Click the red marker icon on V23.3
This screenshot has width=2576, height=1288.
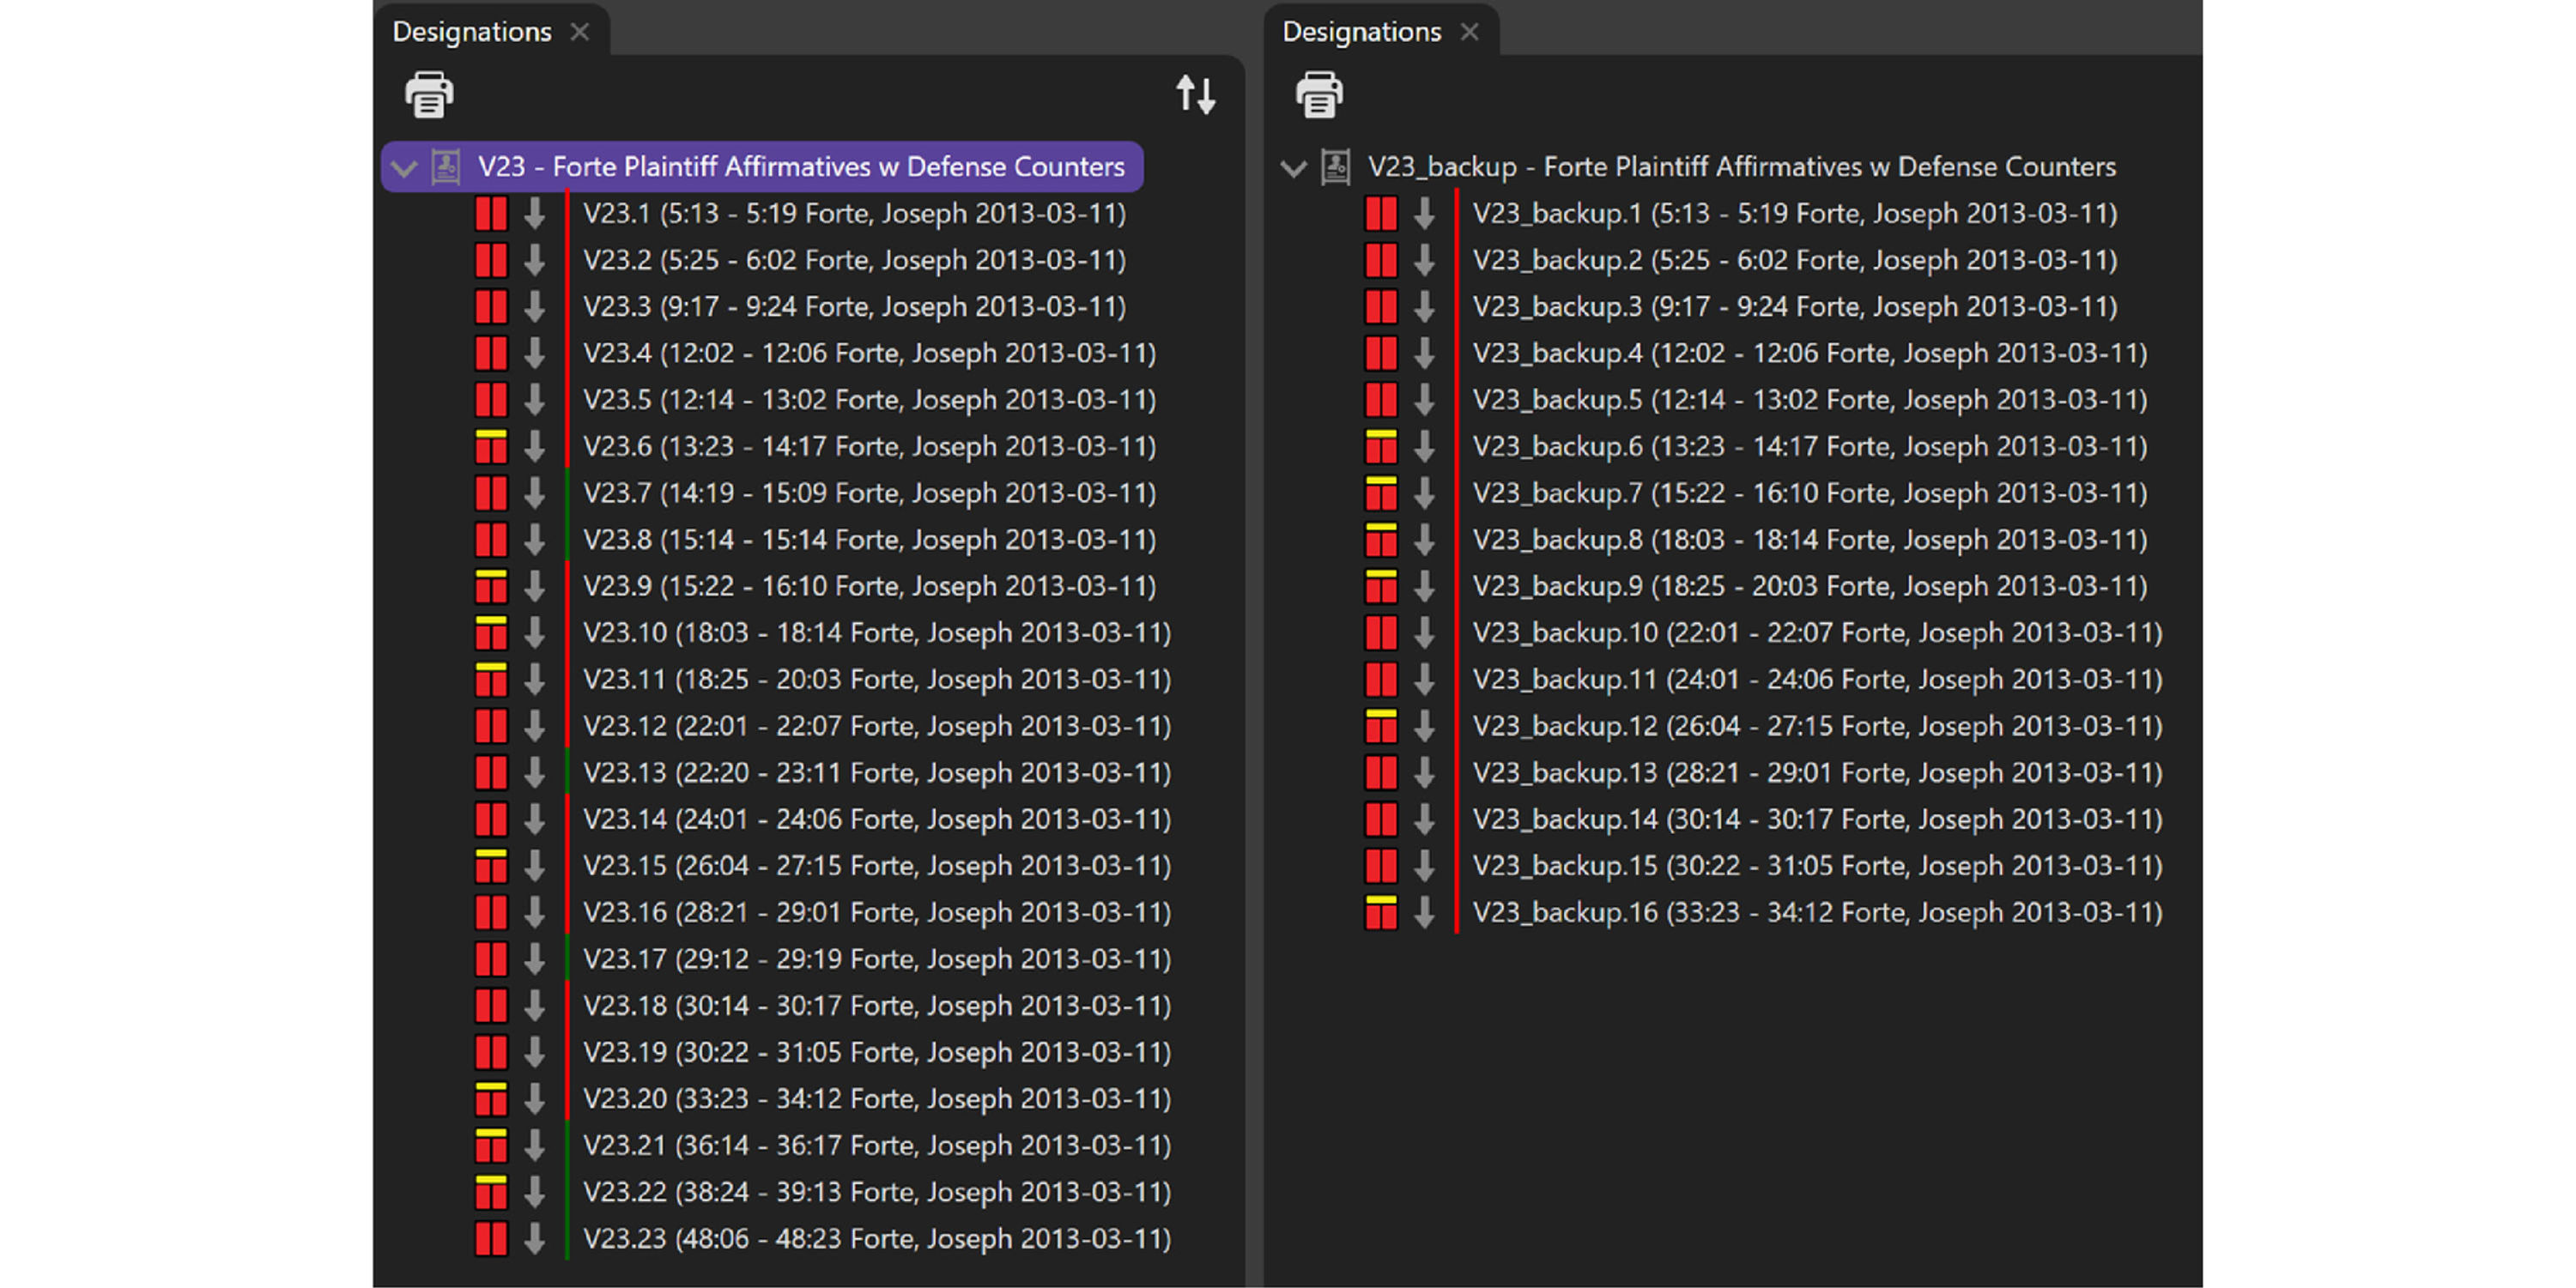point(491,306)
